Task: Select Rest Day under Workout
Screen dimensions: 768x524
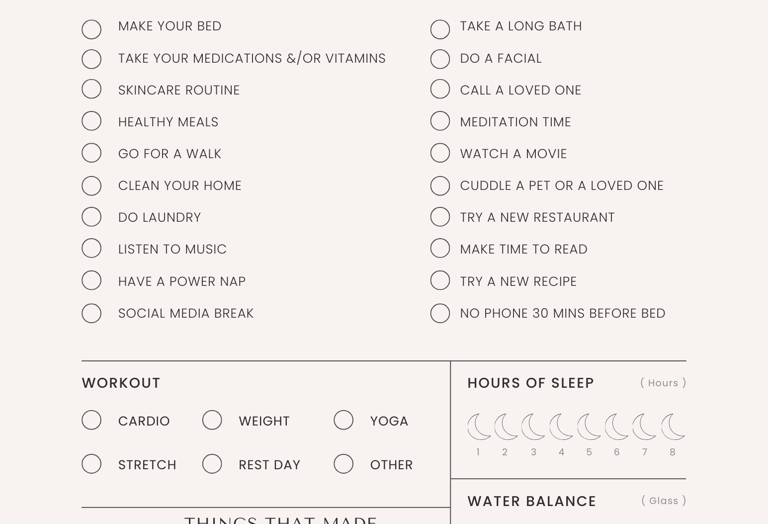Action: pos(212,464)
